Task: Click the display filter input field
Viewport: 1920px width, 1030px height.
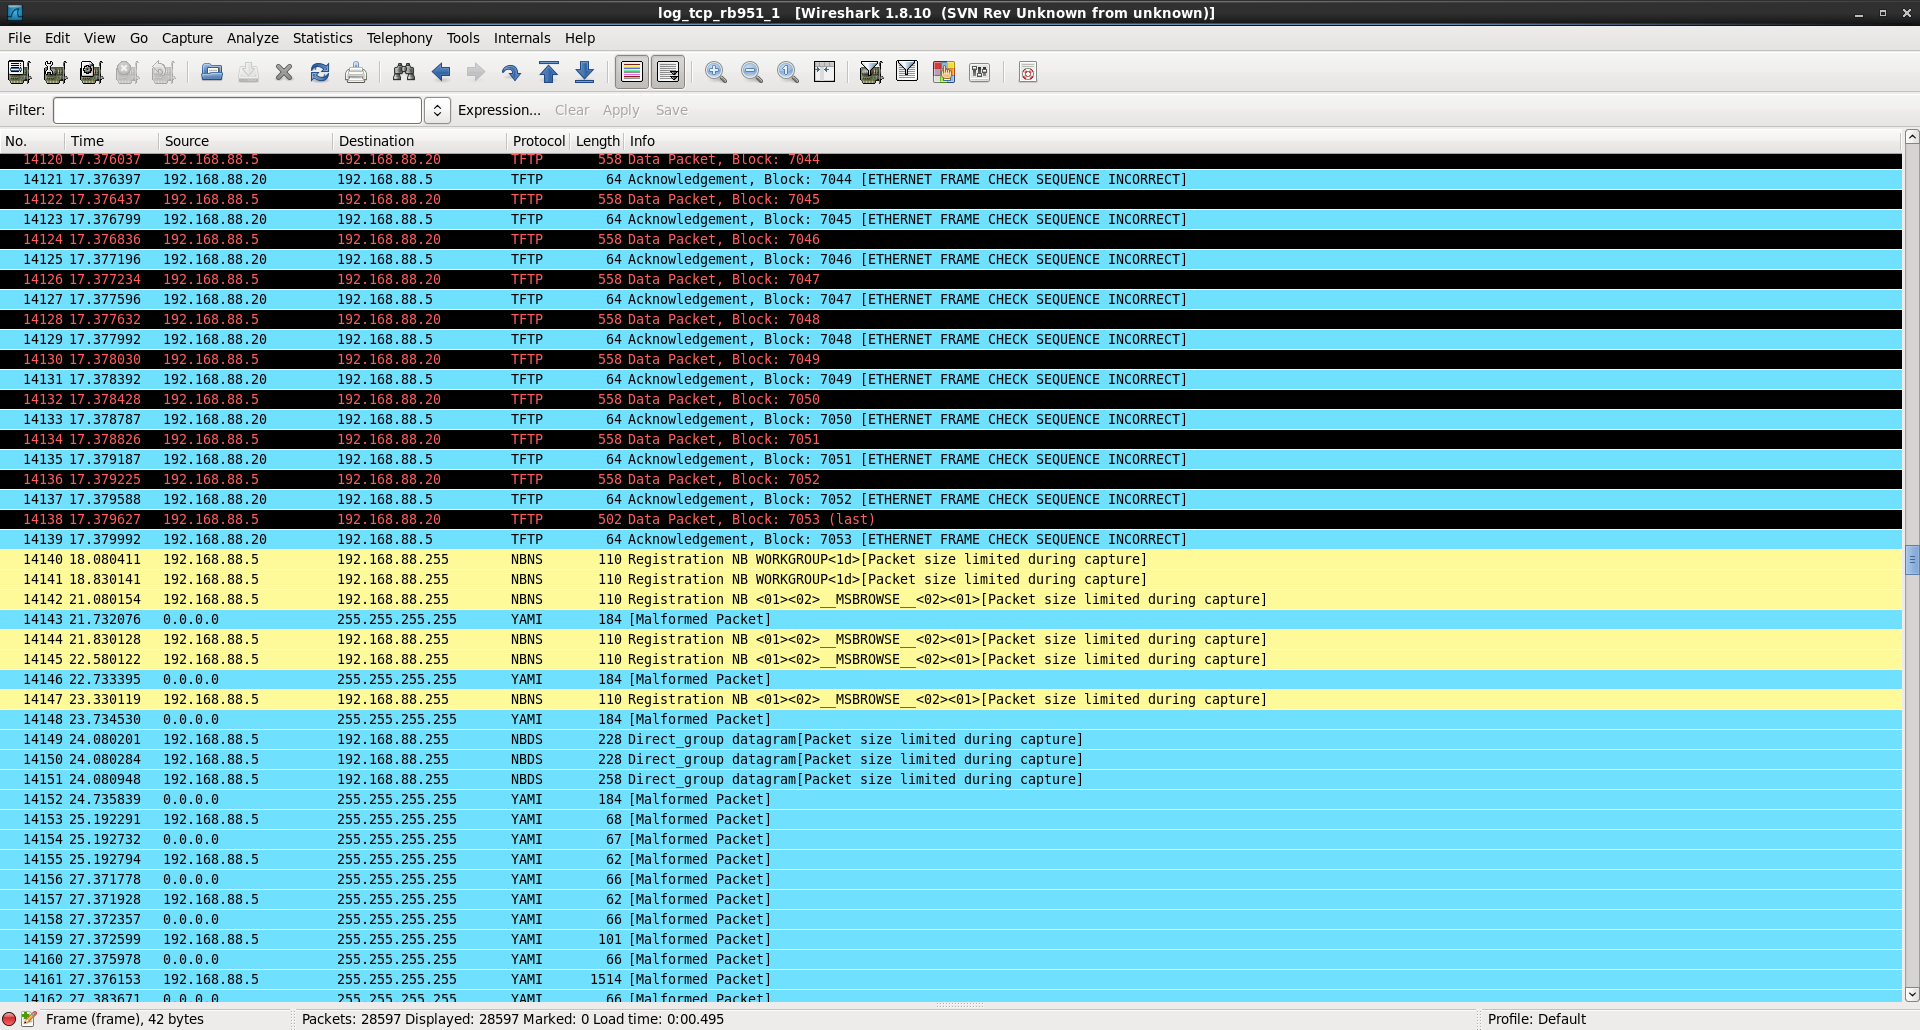Action: 237,110
